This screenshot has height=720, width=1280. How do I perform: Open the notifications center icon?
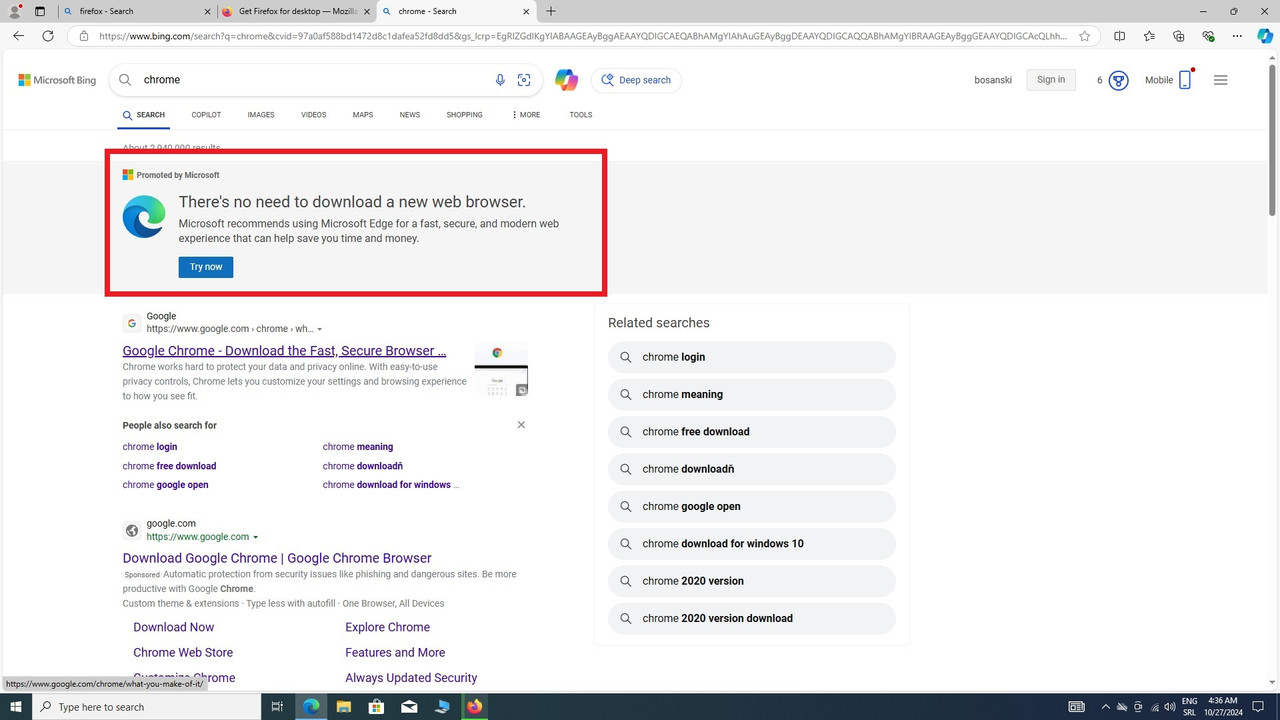(1259, 707)
